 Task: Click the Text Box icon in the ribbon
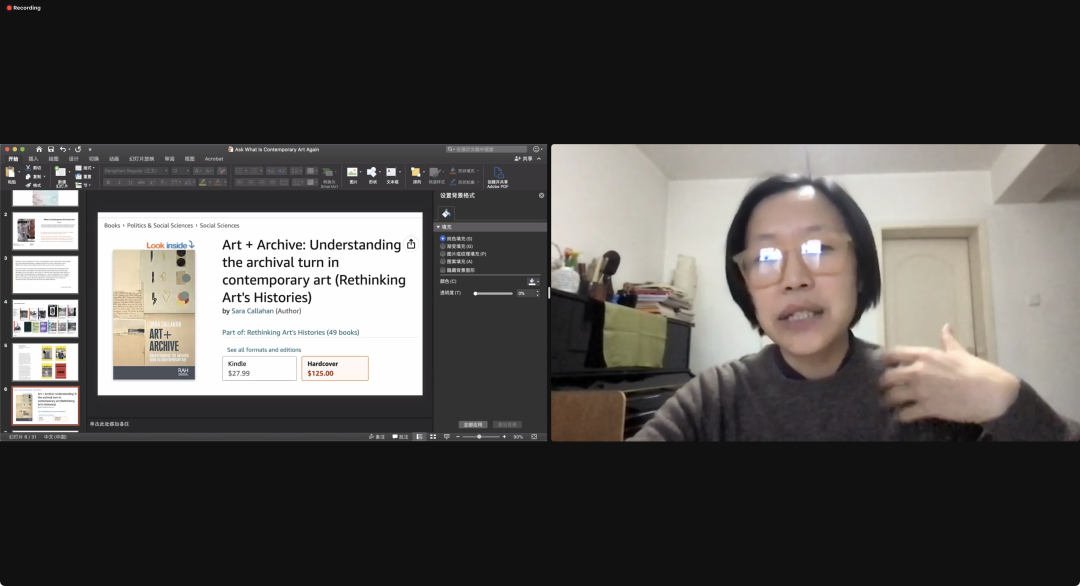pos(391,172)
